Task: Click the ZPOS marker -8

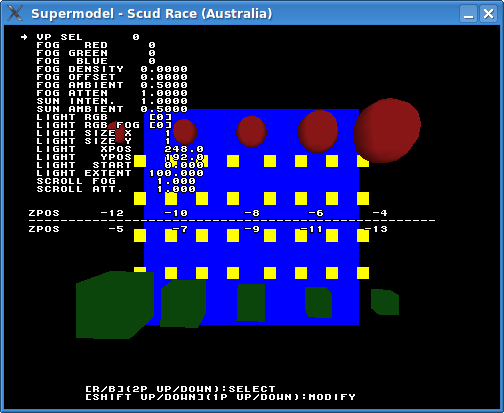Action: 252,213
